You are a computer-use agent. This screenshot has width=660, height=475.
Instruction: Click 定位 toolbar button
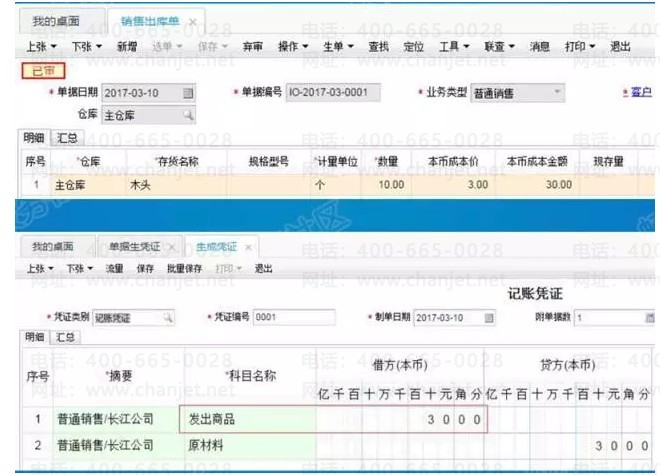(413, 46)
